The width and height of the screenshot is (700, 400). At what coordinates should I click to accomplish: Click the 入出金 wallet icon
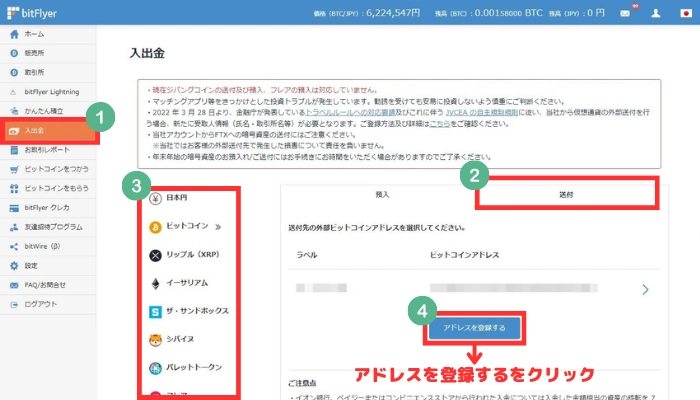(14, 131)
